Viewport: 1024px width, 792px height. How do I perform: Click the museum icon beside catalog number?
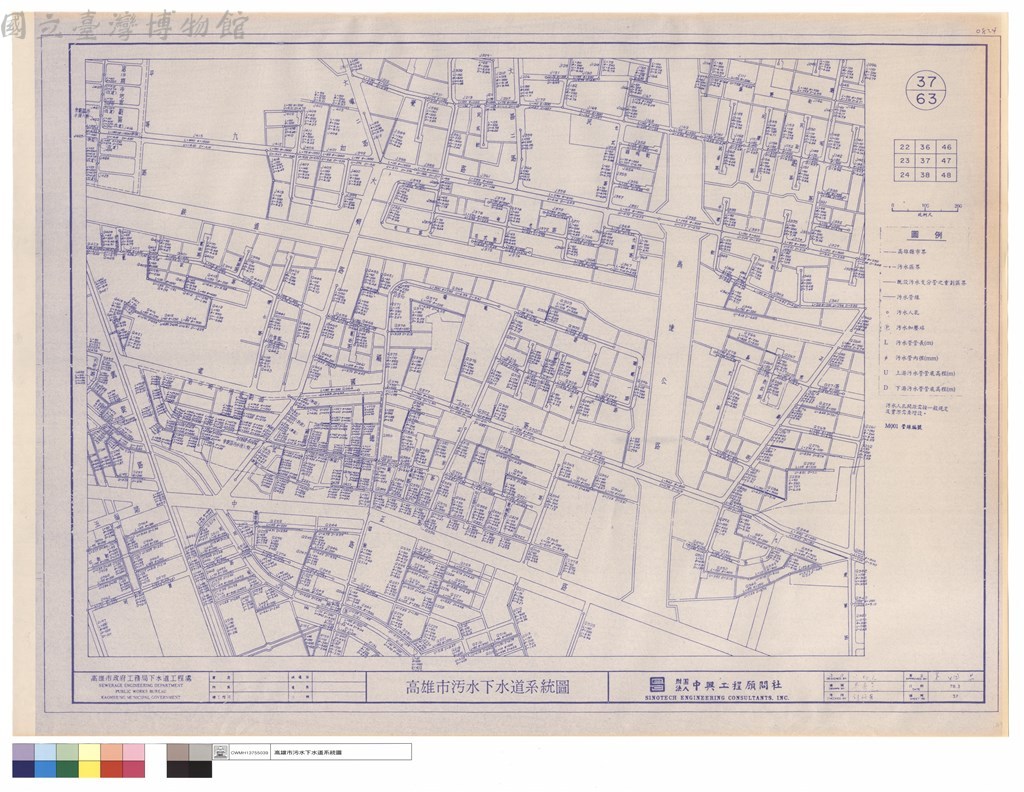tap(221, 752)
